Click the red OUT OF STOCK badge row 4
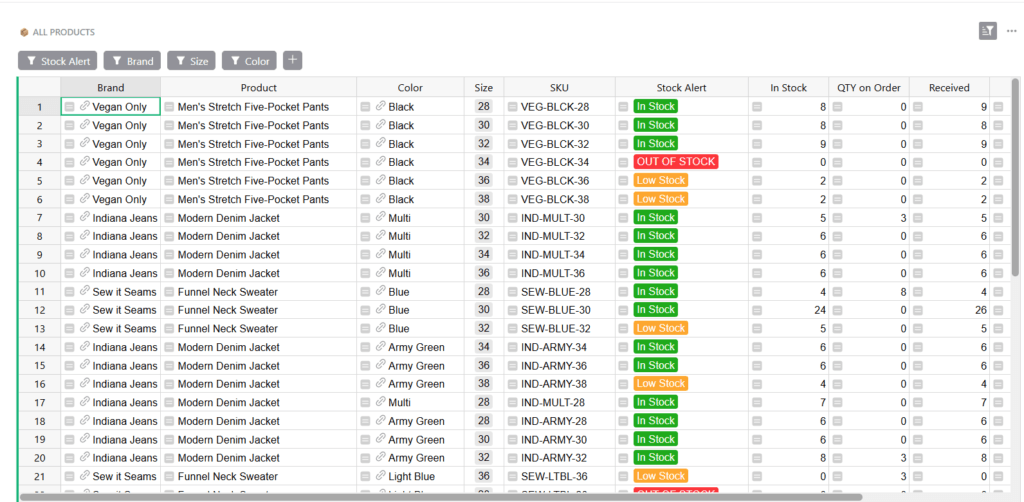1024x502 pixels. click(x=675, y=161)
